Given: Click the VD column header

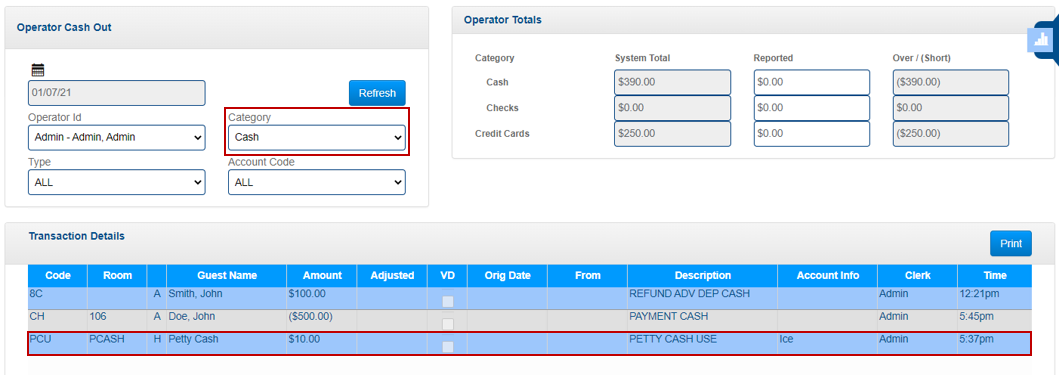Looking at the screenshot, I should pos(447,275).
